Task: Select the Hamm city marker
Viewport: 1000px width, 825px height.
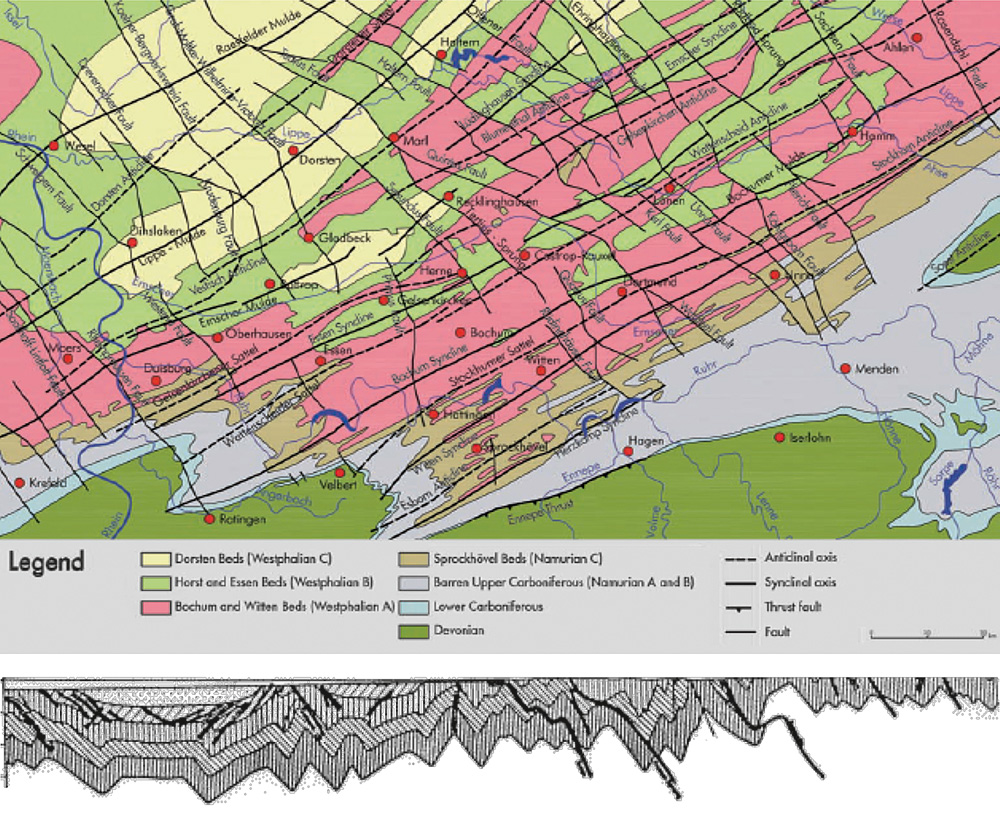Action: pyautogui.click(x=852, y=132)
